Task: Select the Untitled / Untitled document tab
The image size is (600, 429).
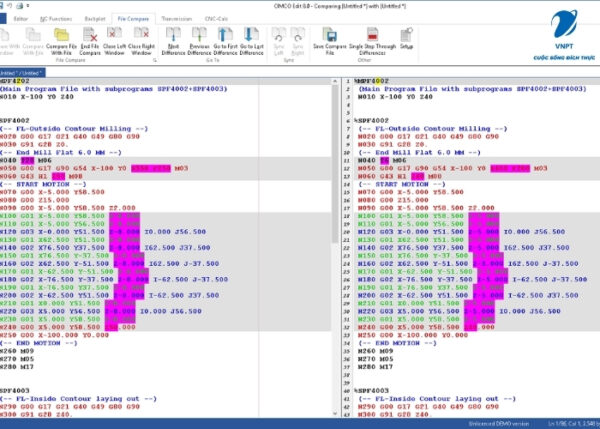Action: 22,73
